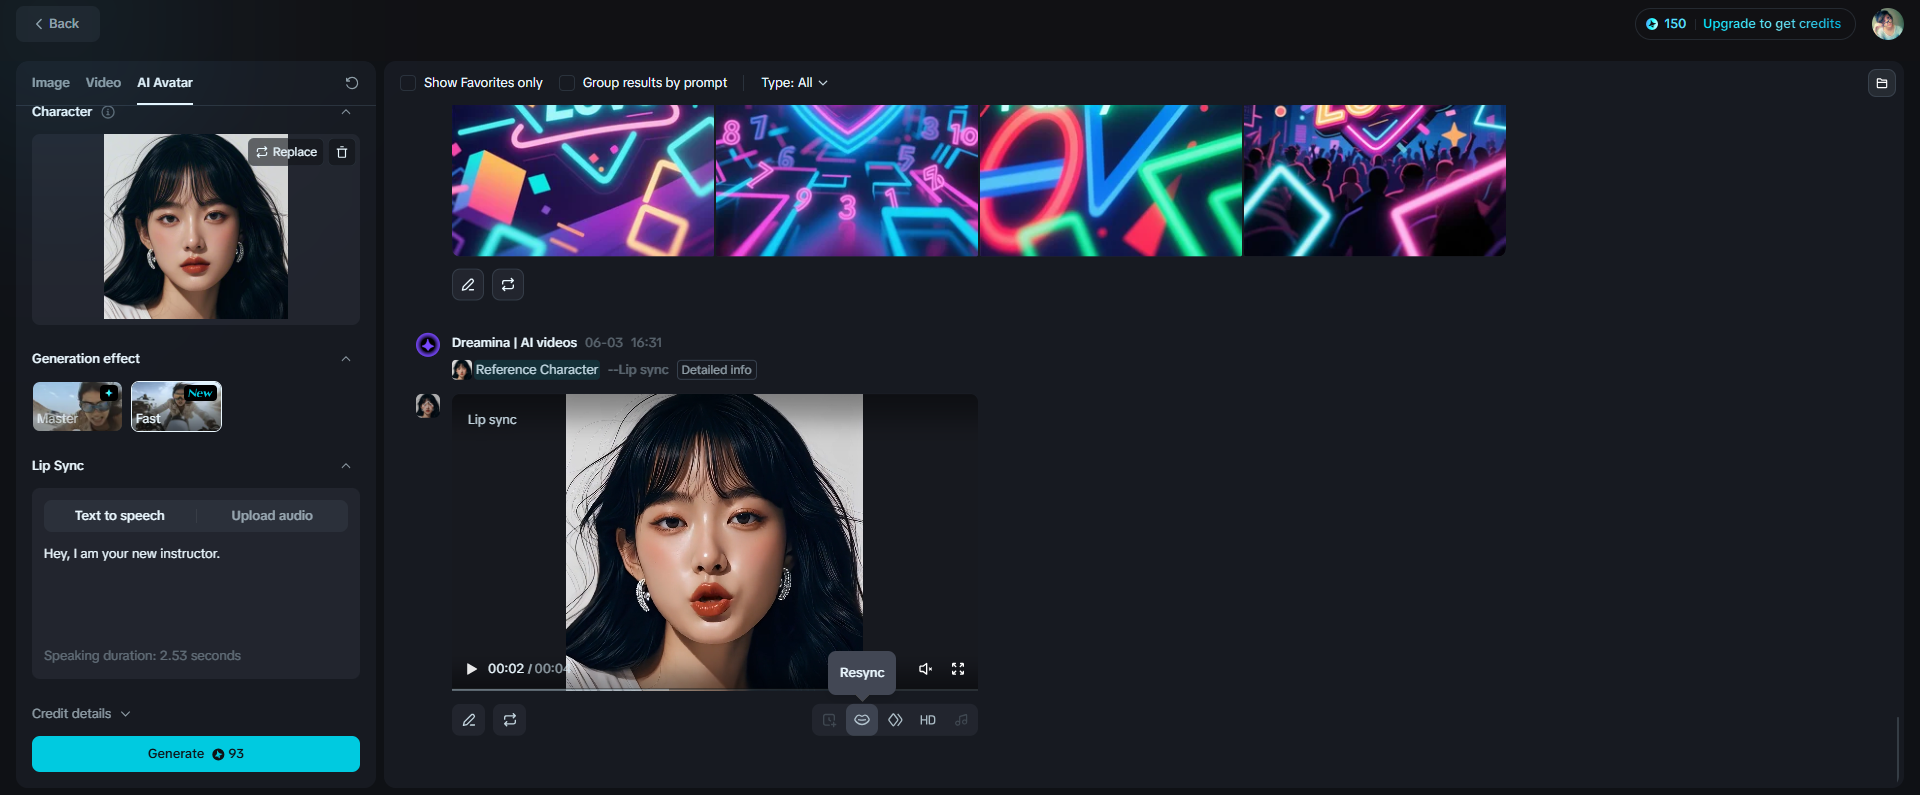Viewport: 1920px width, 795px height.
Task: Collapse the Lip Sync section
Action: coord(346,466)
